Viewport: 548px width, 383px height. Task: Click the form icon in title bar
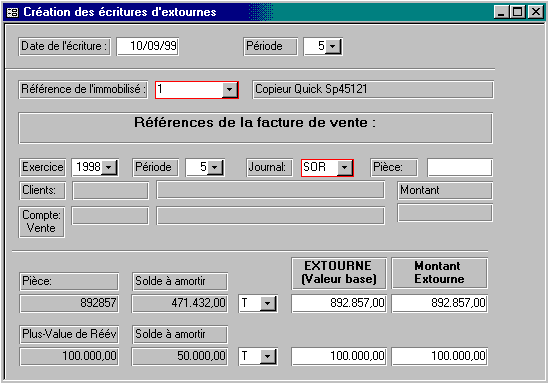click(13, 12)
